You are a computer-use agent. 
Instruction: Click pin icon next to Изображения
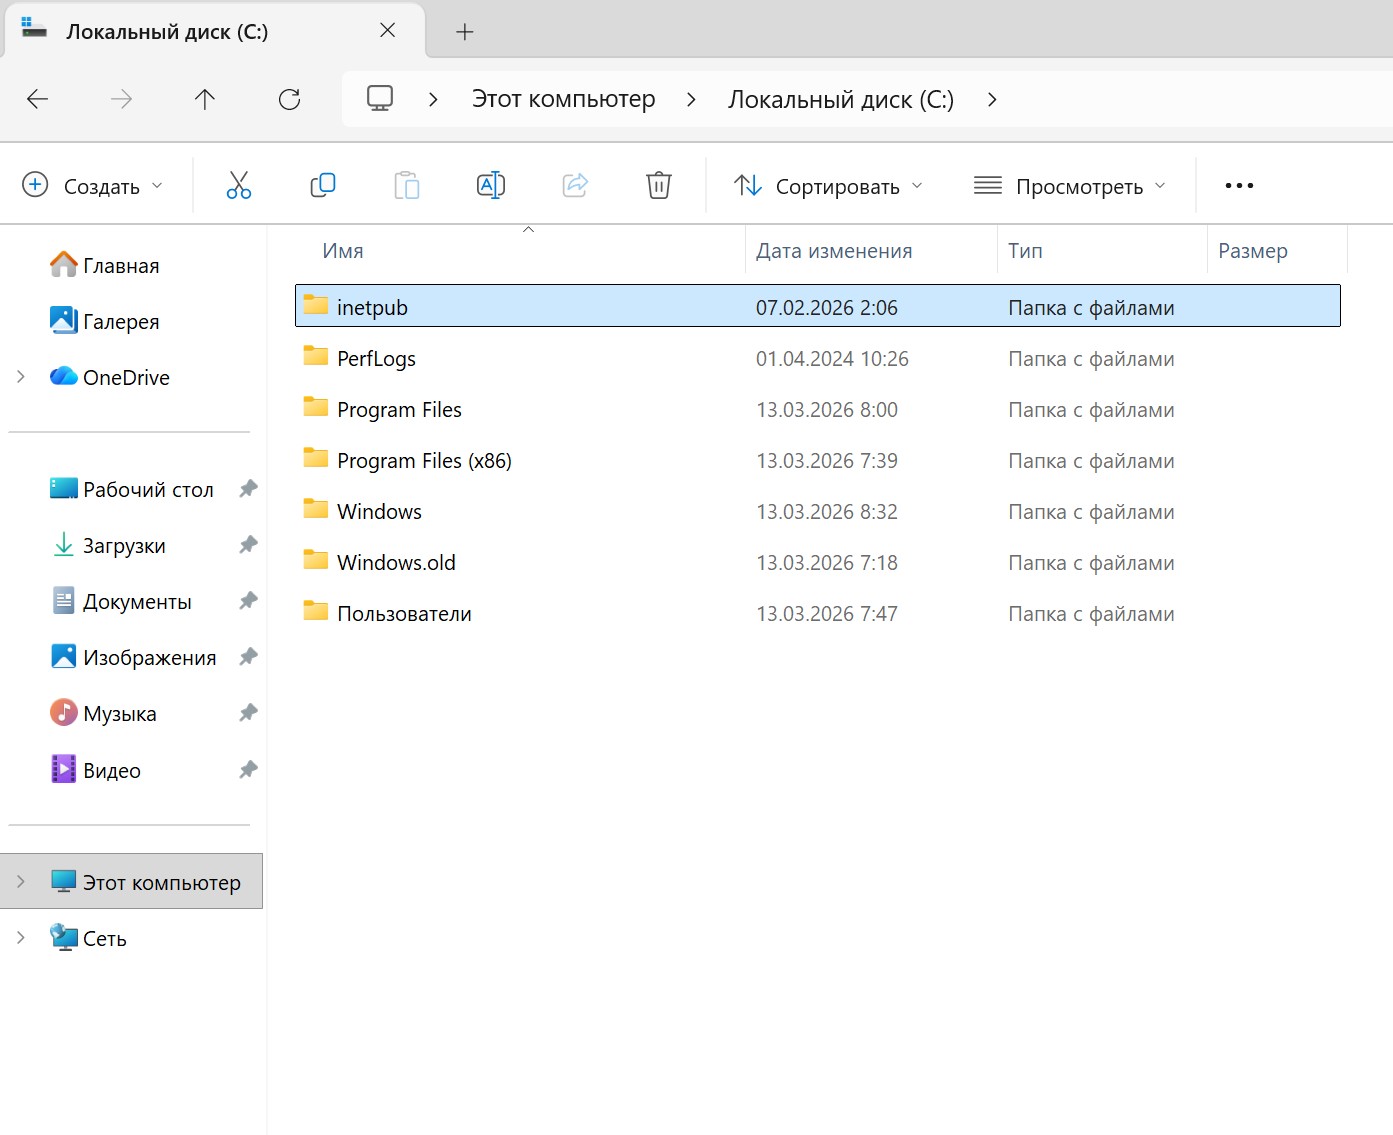pos(248,657)
